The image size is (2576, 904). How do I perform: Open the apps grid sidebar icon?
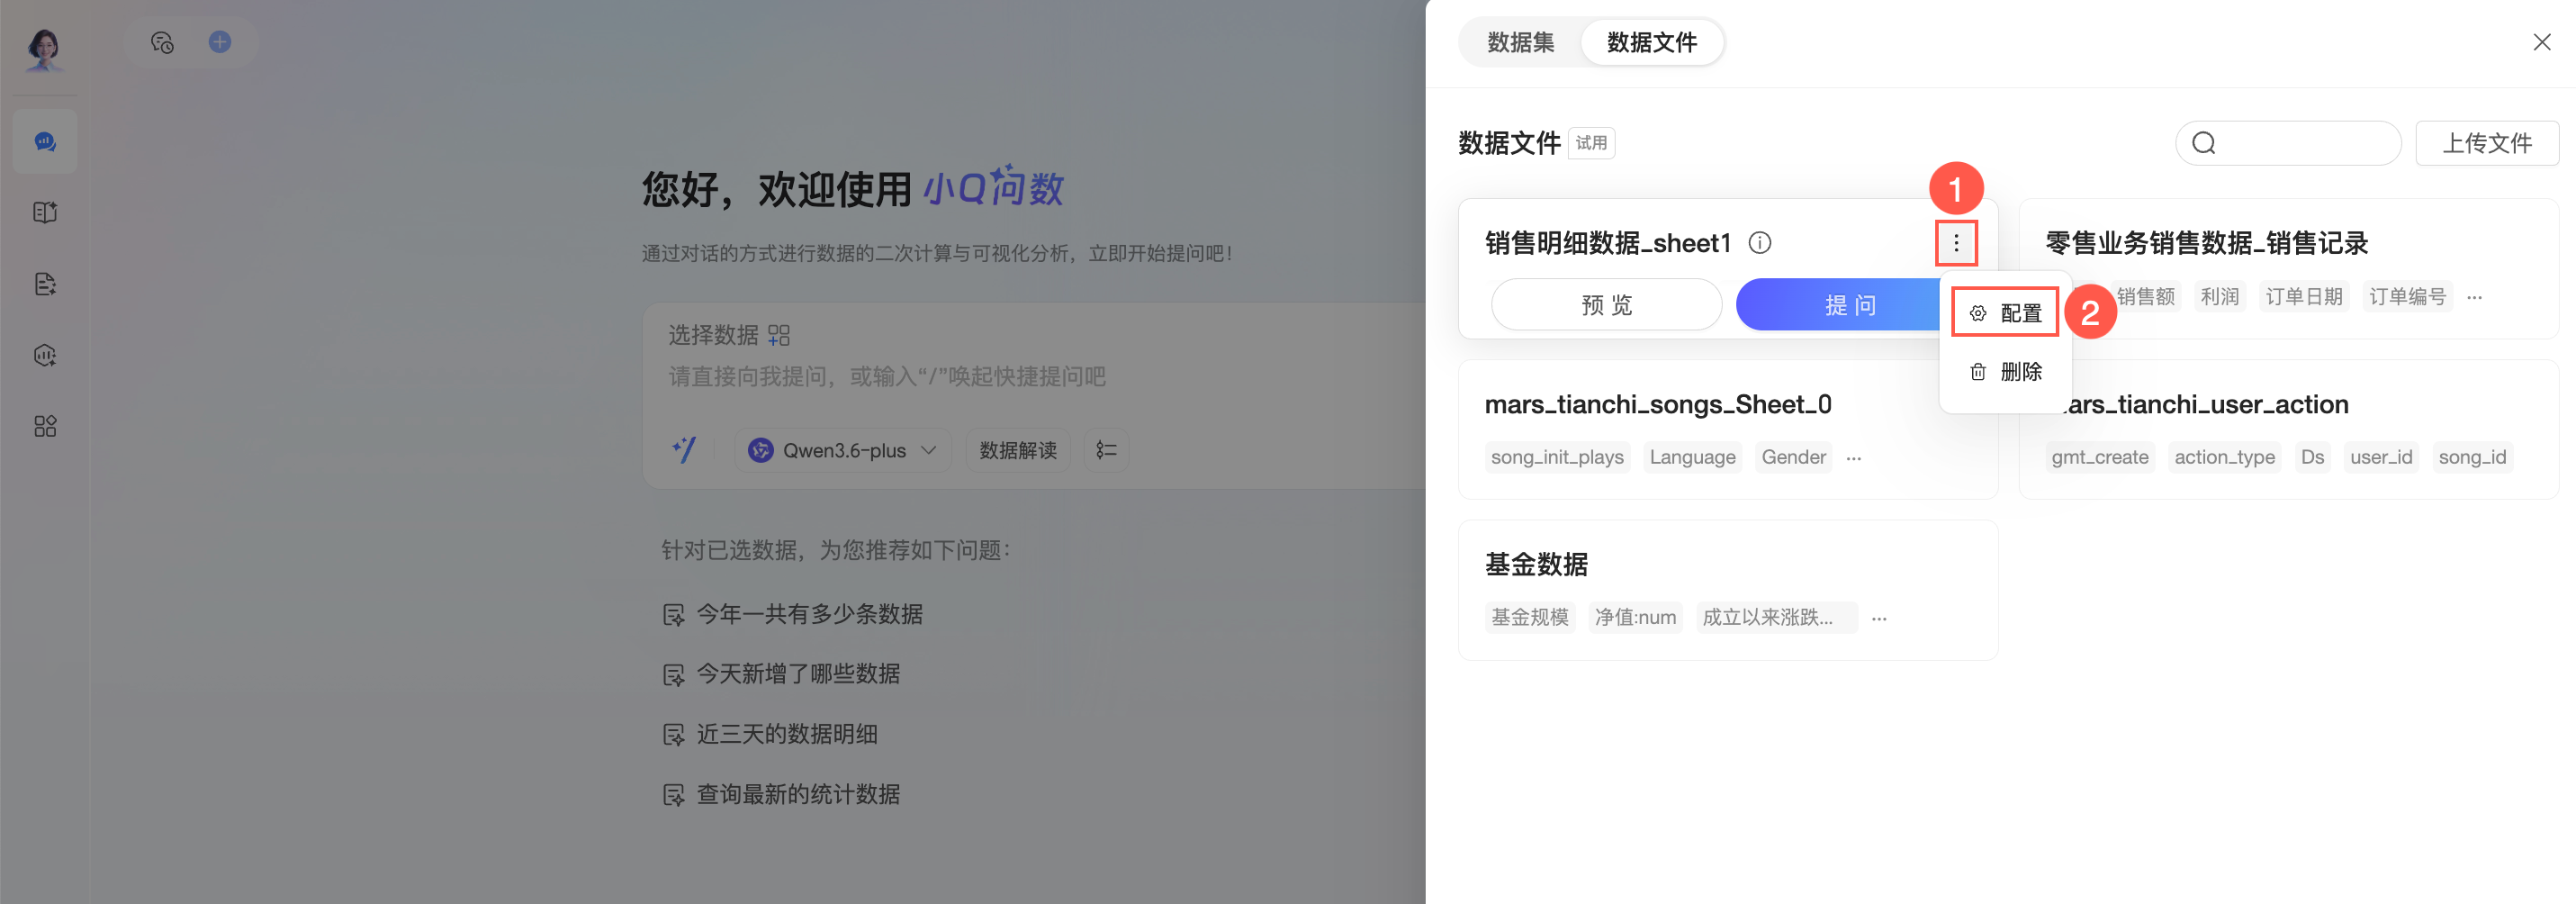tap(45, 427)
